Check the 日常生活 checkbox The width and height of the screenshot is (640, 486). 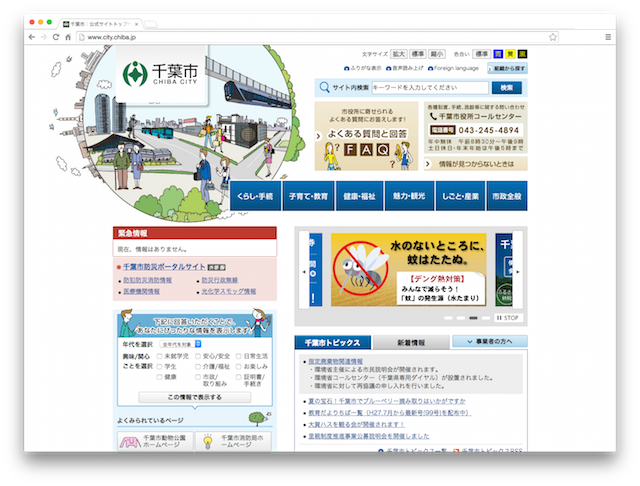coord(239,356)
